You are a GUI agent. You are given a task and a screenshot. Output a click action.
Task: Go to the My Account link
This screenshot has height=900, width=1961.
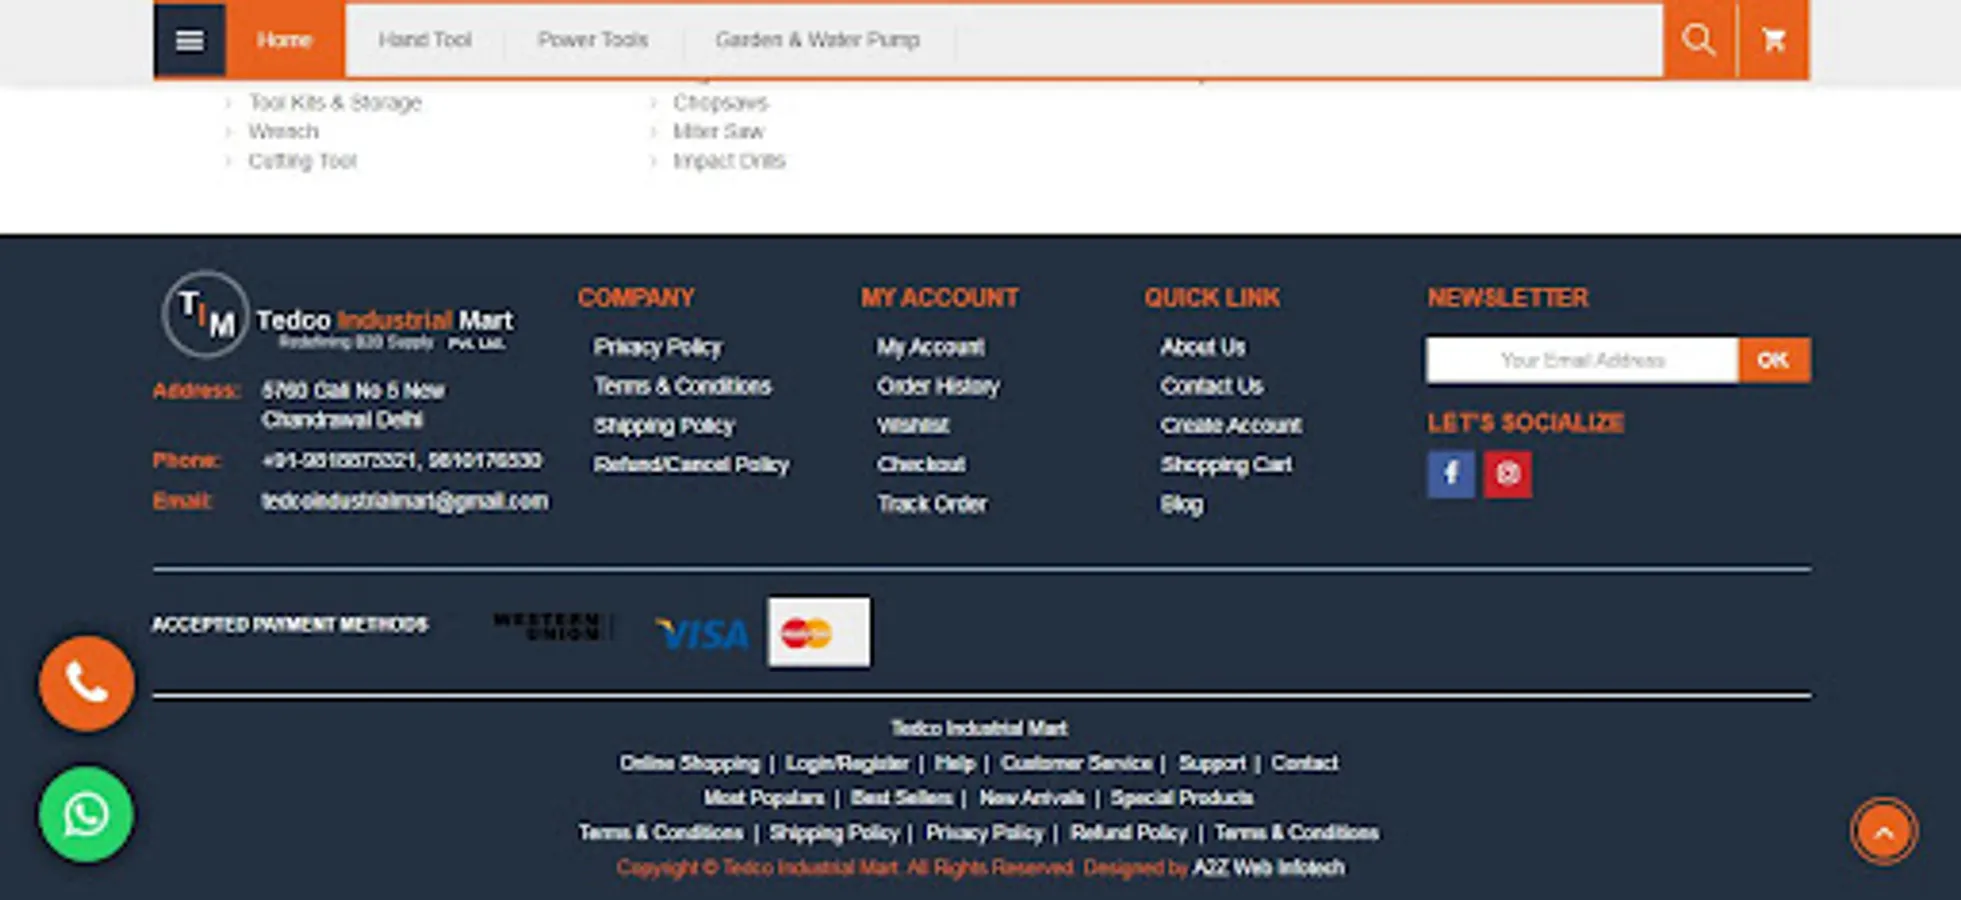point(931,347)
